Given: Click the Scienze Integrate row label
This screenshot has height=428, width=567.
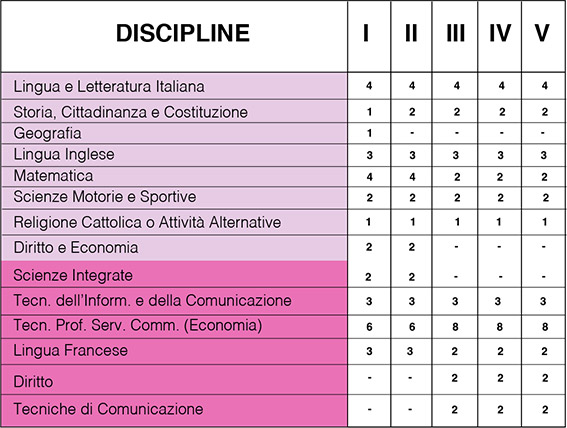Looking at the screenshot, I should (73, 275).
